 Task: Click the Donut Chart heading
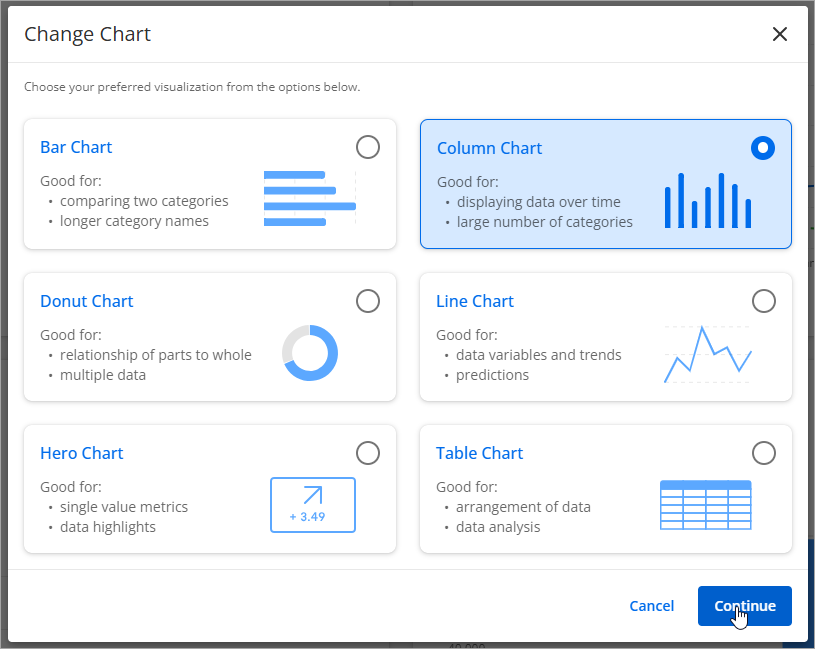pos(86,301)
